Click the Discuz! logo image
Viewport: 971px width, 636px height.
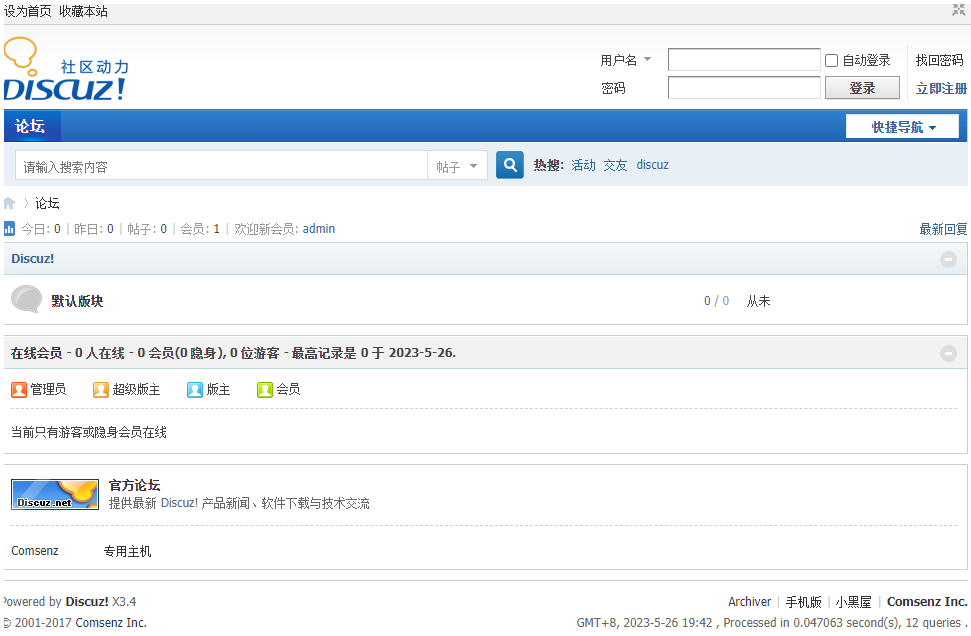[x=66, y=69]
